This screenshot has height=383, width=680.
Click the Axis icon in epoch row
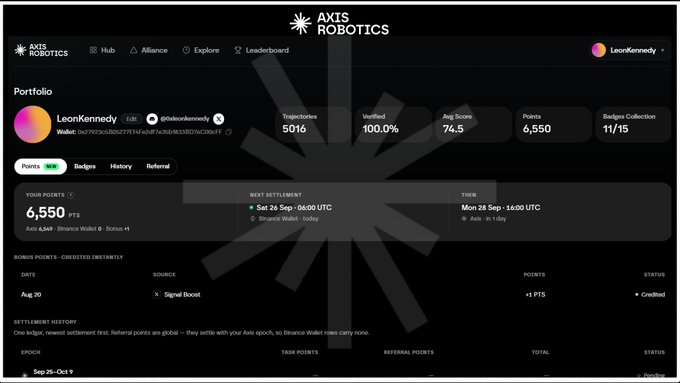coord(25,374)
